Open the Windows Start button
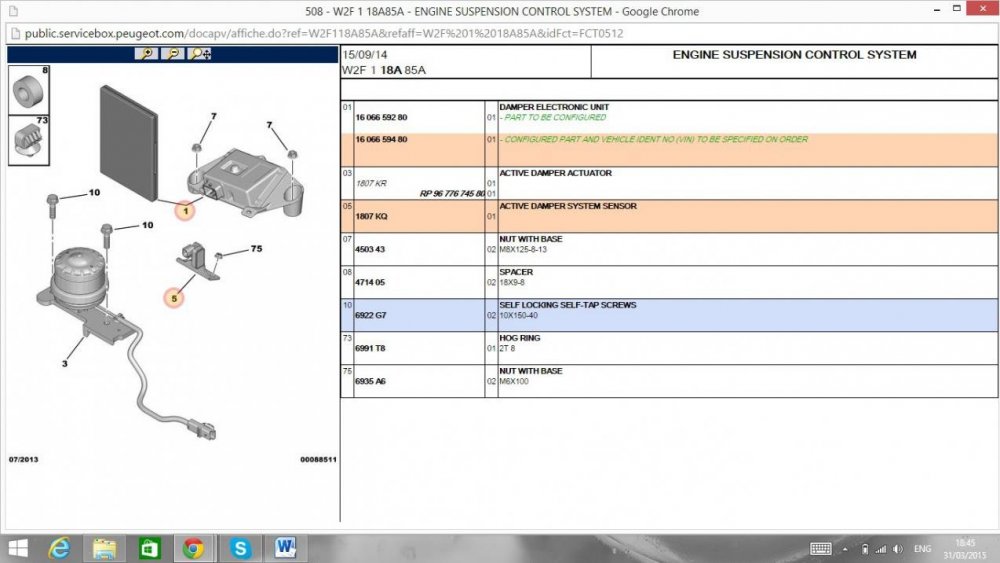This screenshot has width=1000, height=563. pos(17,548)
